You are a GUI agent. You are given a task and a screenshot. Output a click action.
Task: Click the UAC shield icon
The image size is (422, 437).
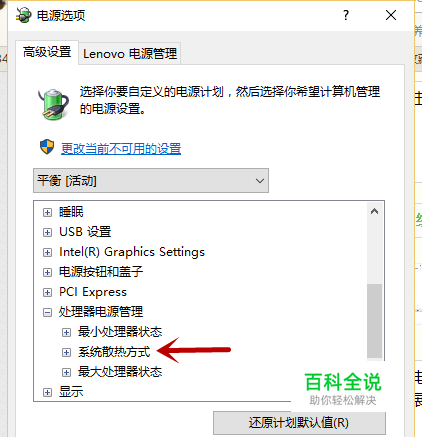47,147
